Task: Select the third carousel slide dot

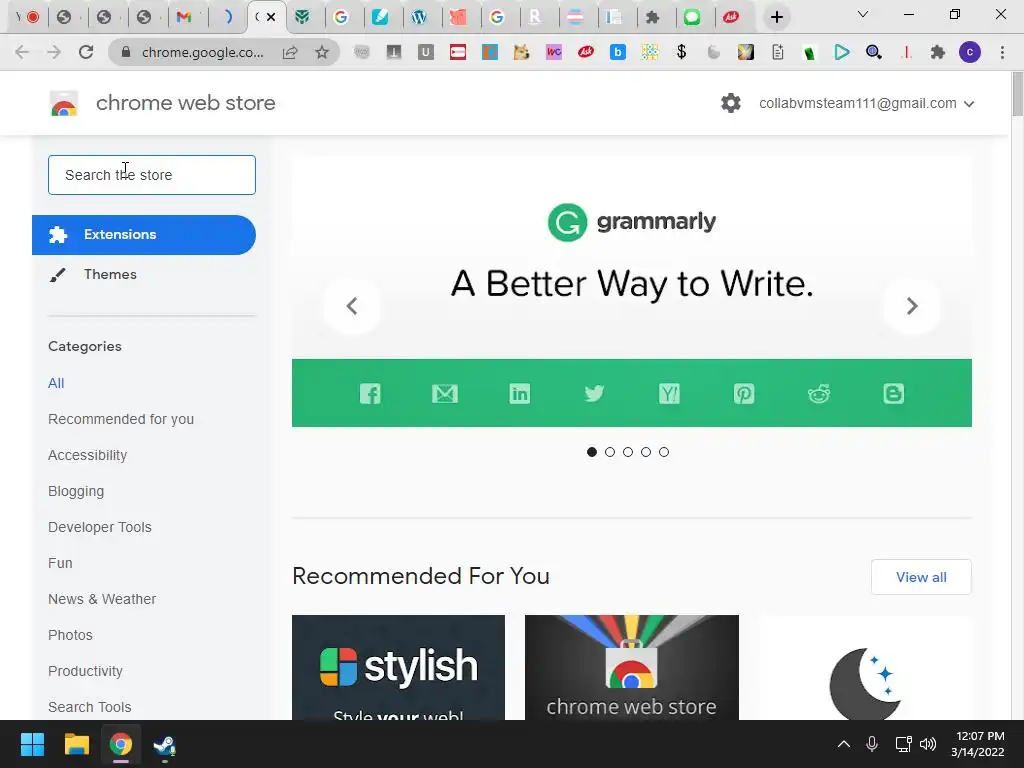Action: (x=628, y=452)
